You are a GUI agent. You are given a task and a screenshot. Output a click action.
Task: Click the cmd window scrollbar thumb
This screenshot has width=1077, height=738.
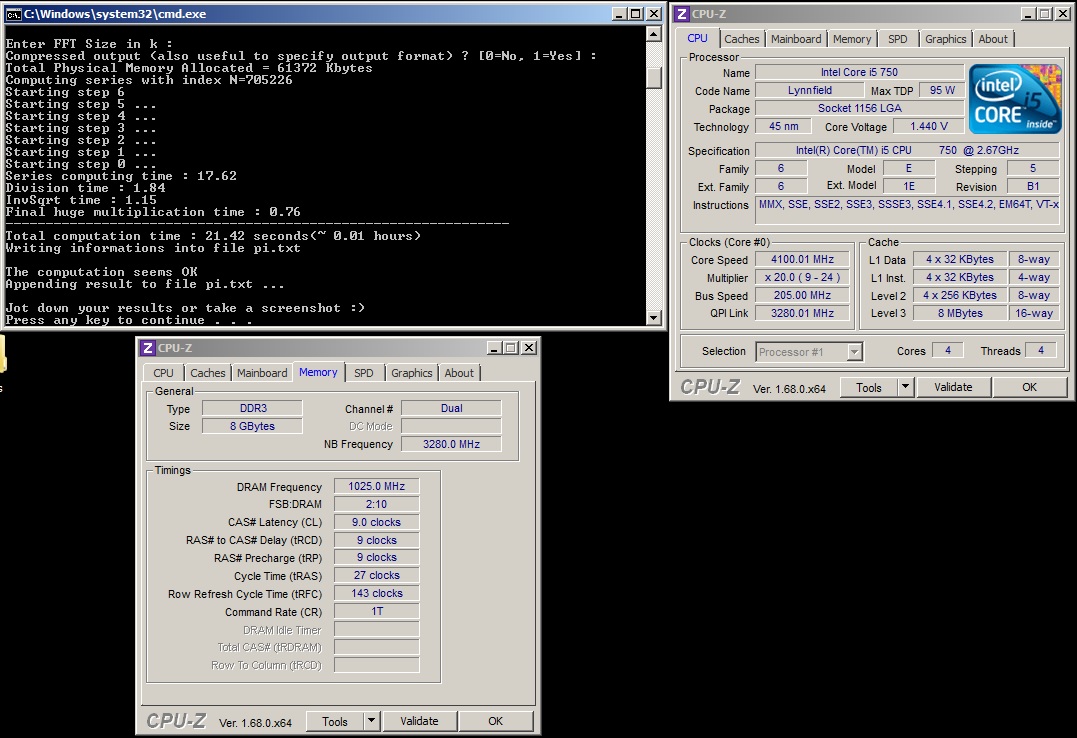[x=654, y=78]
